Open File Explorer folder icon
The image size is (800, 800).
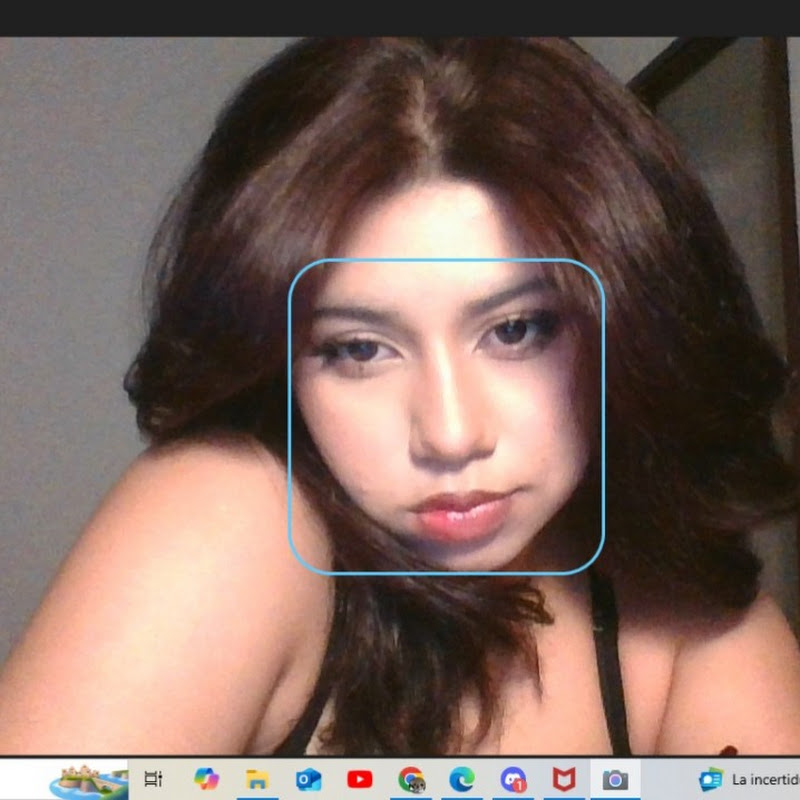pos(258,779)
